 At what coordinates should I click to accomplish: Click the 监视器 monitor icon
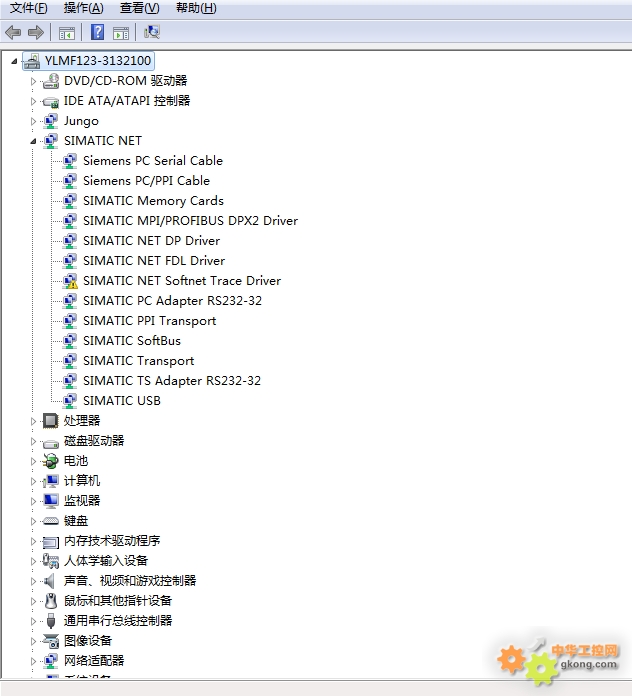click(51, 501)
